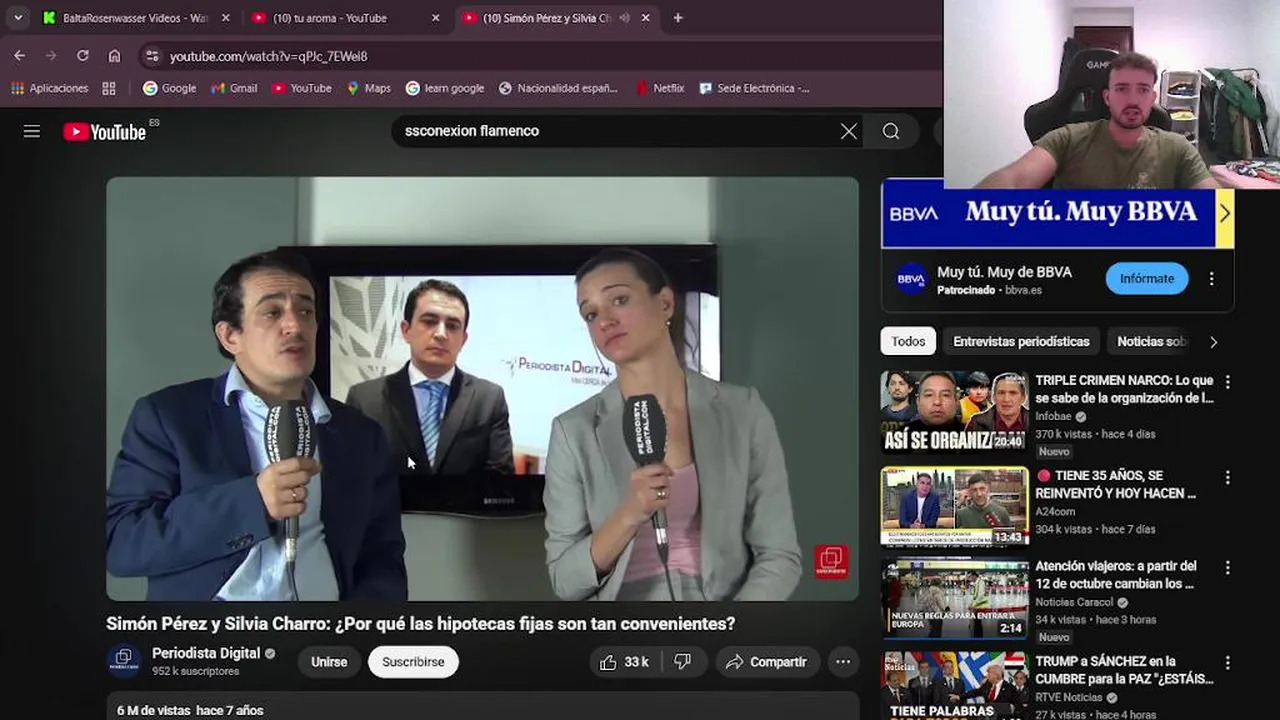Open the YouTube bookmark

pos(301,88)
